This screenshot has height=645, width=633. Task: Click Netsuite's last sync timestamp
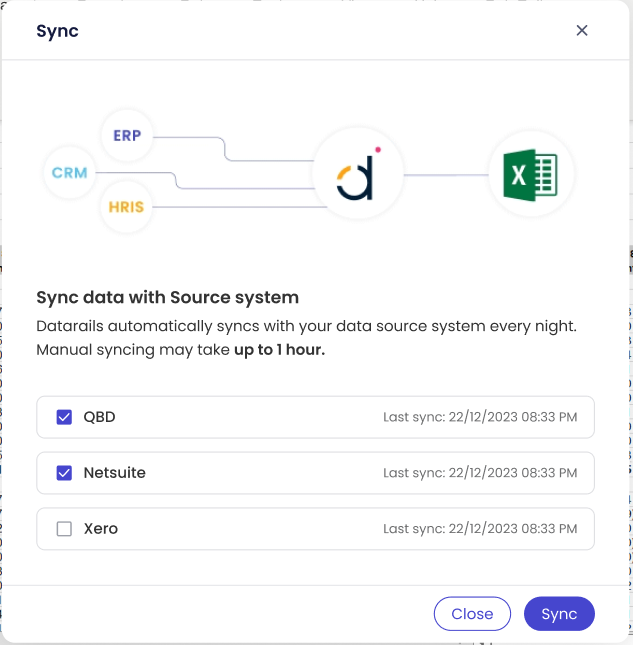click(x=480, y=473)
